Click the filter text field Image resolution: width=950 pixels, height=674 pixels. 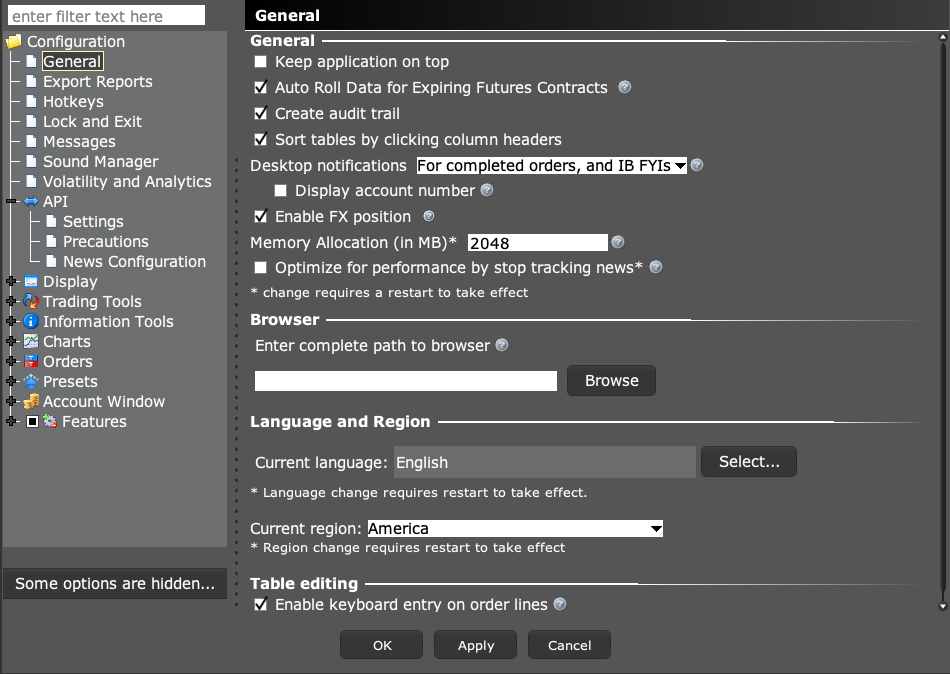107,16
